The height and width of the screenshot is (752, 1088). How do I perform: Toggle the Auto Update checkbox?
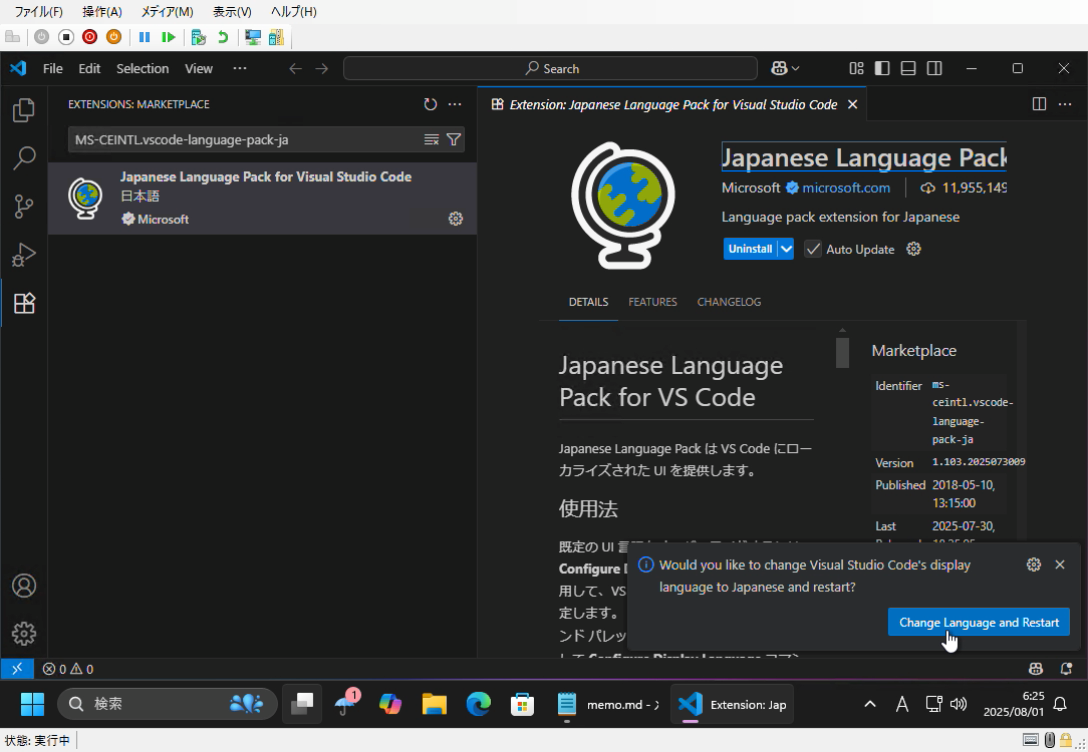pyautogui.click(x=813, y=249)
